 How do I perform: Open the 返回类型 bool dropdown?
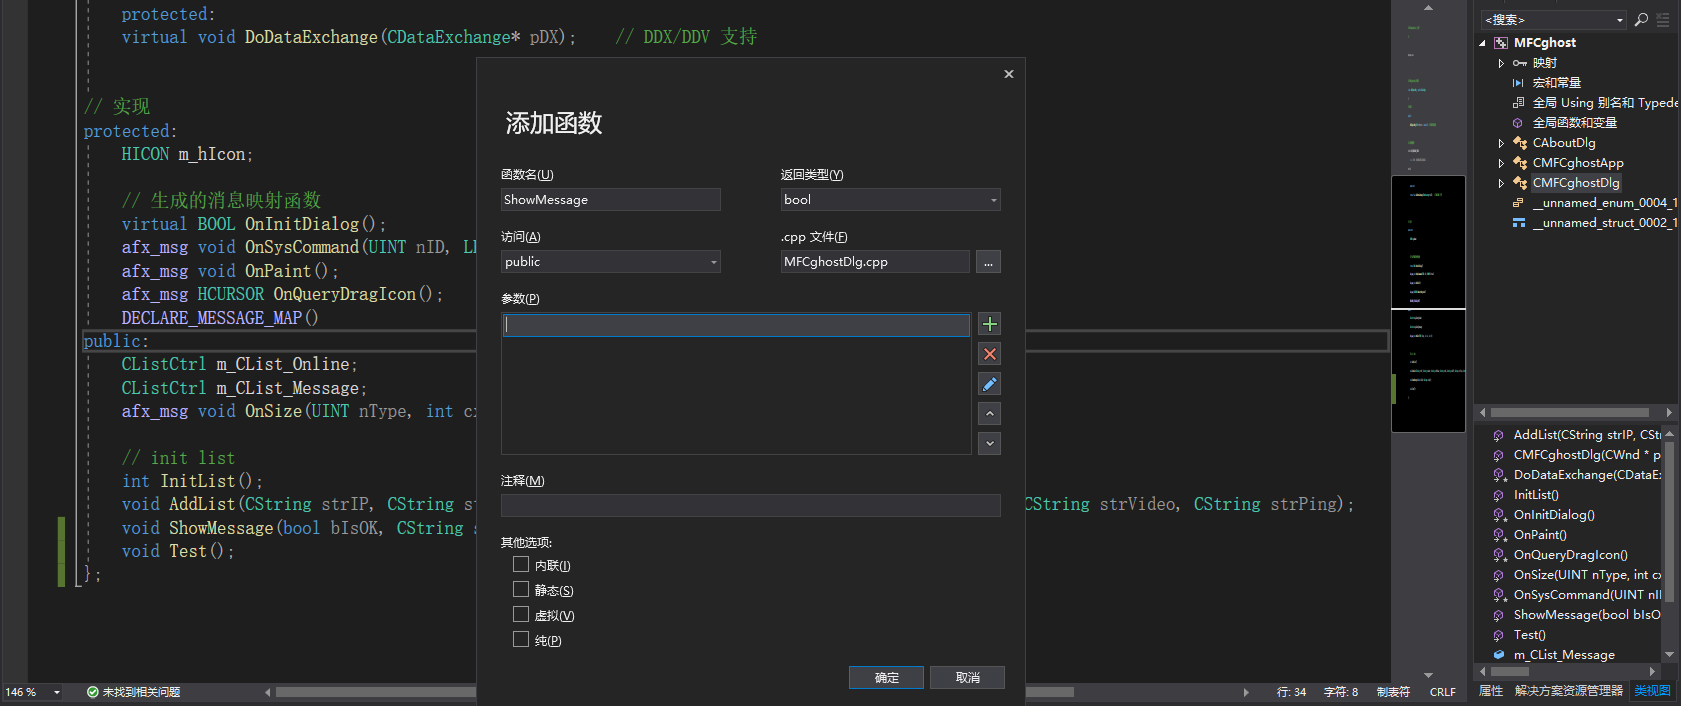tap(993, 200)
